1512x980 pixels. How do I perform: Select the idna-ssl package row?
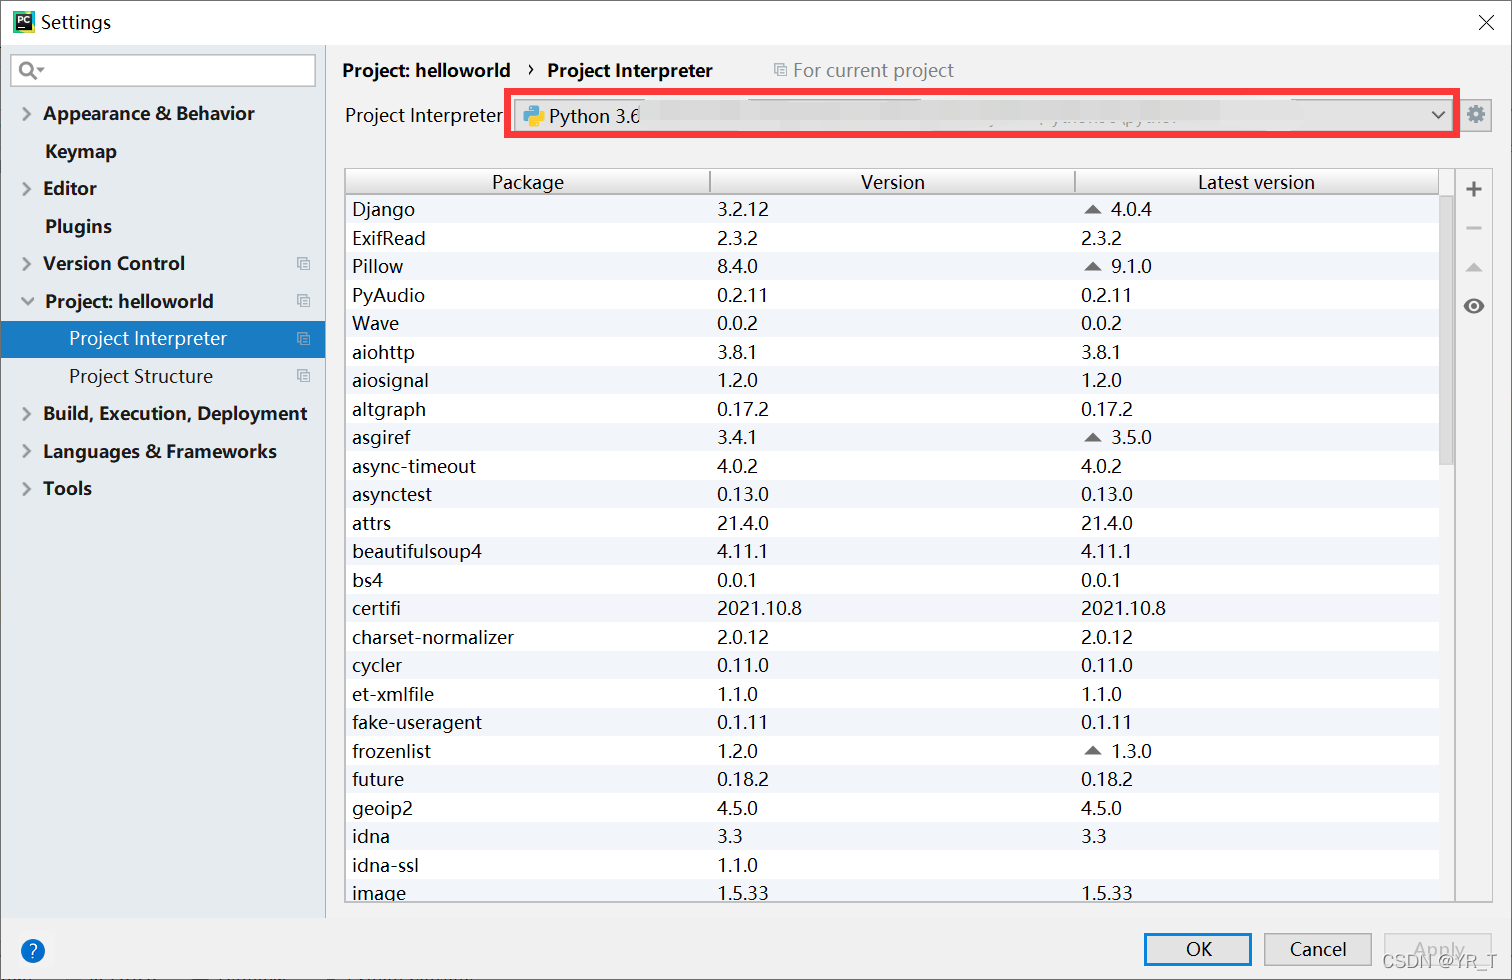(x=892, y=865)
